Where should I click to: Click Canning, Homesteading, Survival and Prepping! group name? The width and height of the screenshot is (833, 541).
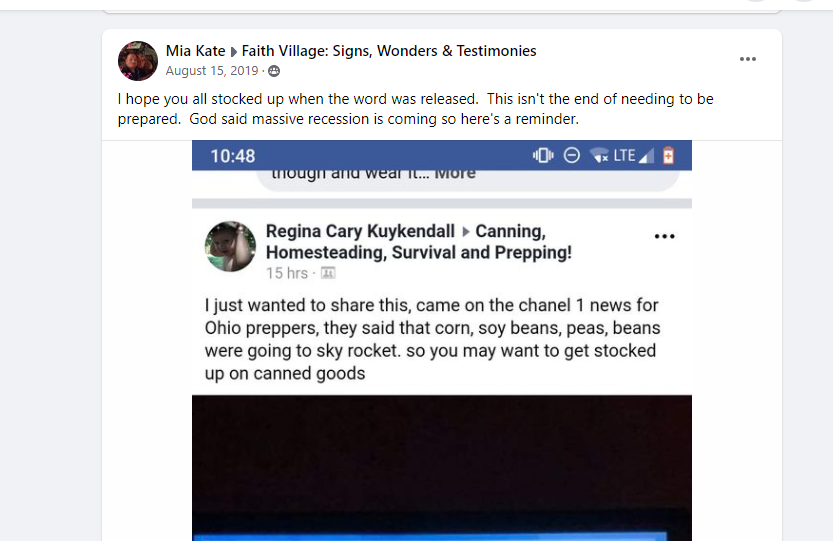[x=419, y=242]
